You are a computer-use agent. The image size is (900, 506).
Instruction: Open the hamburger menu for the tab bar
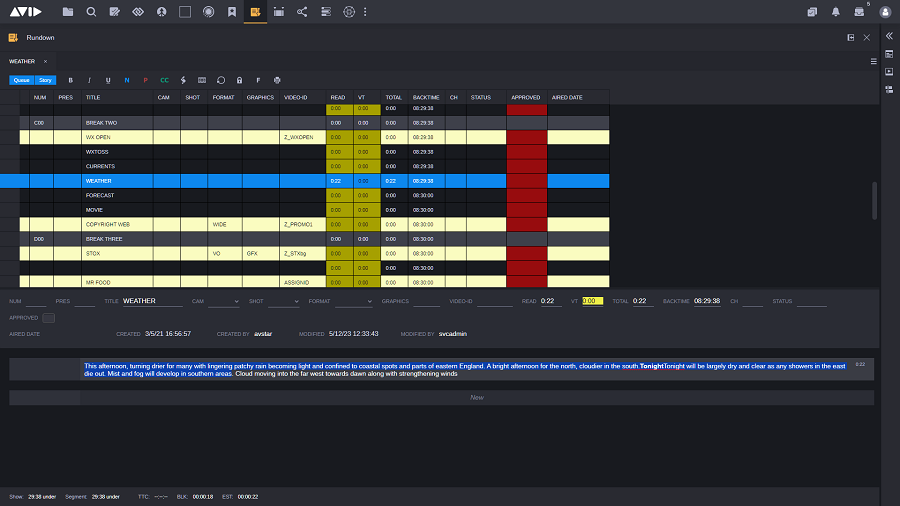pyautogui.click(x=874, y=61)
